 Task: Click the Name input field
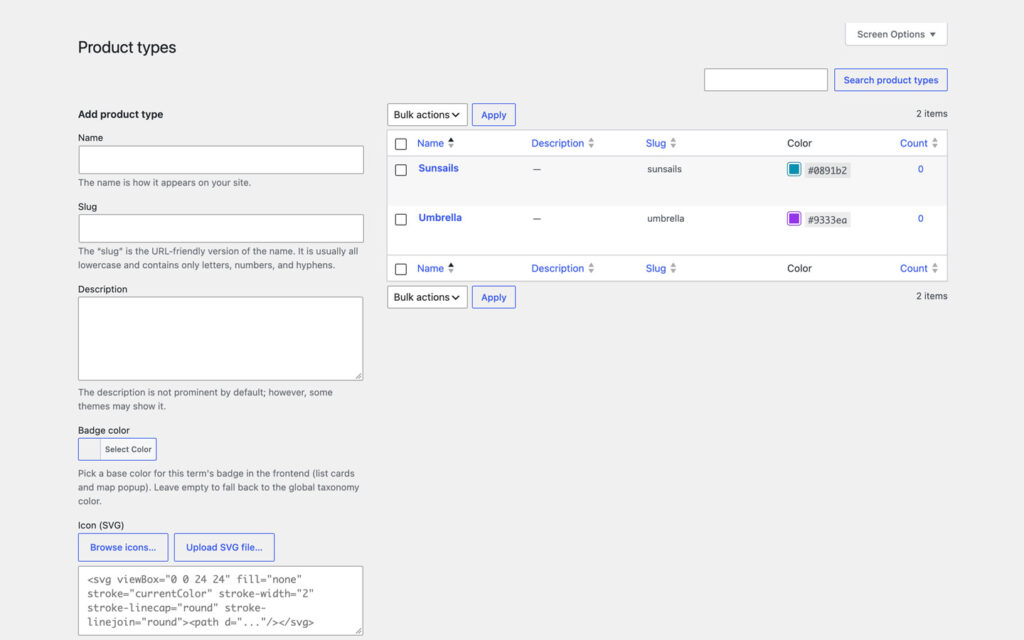tap(221, 160)
